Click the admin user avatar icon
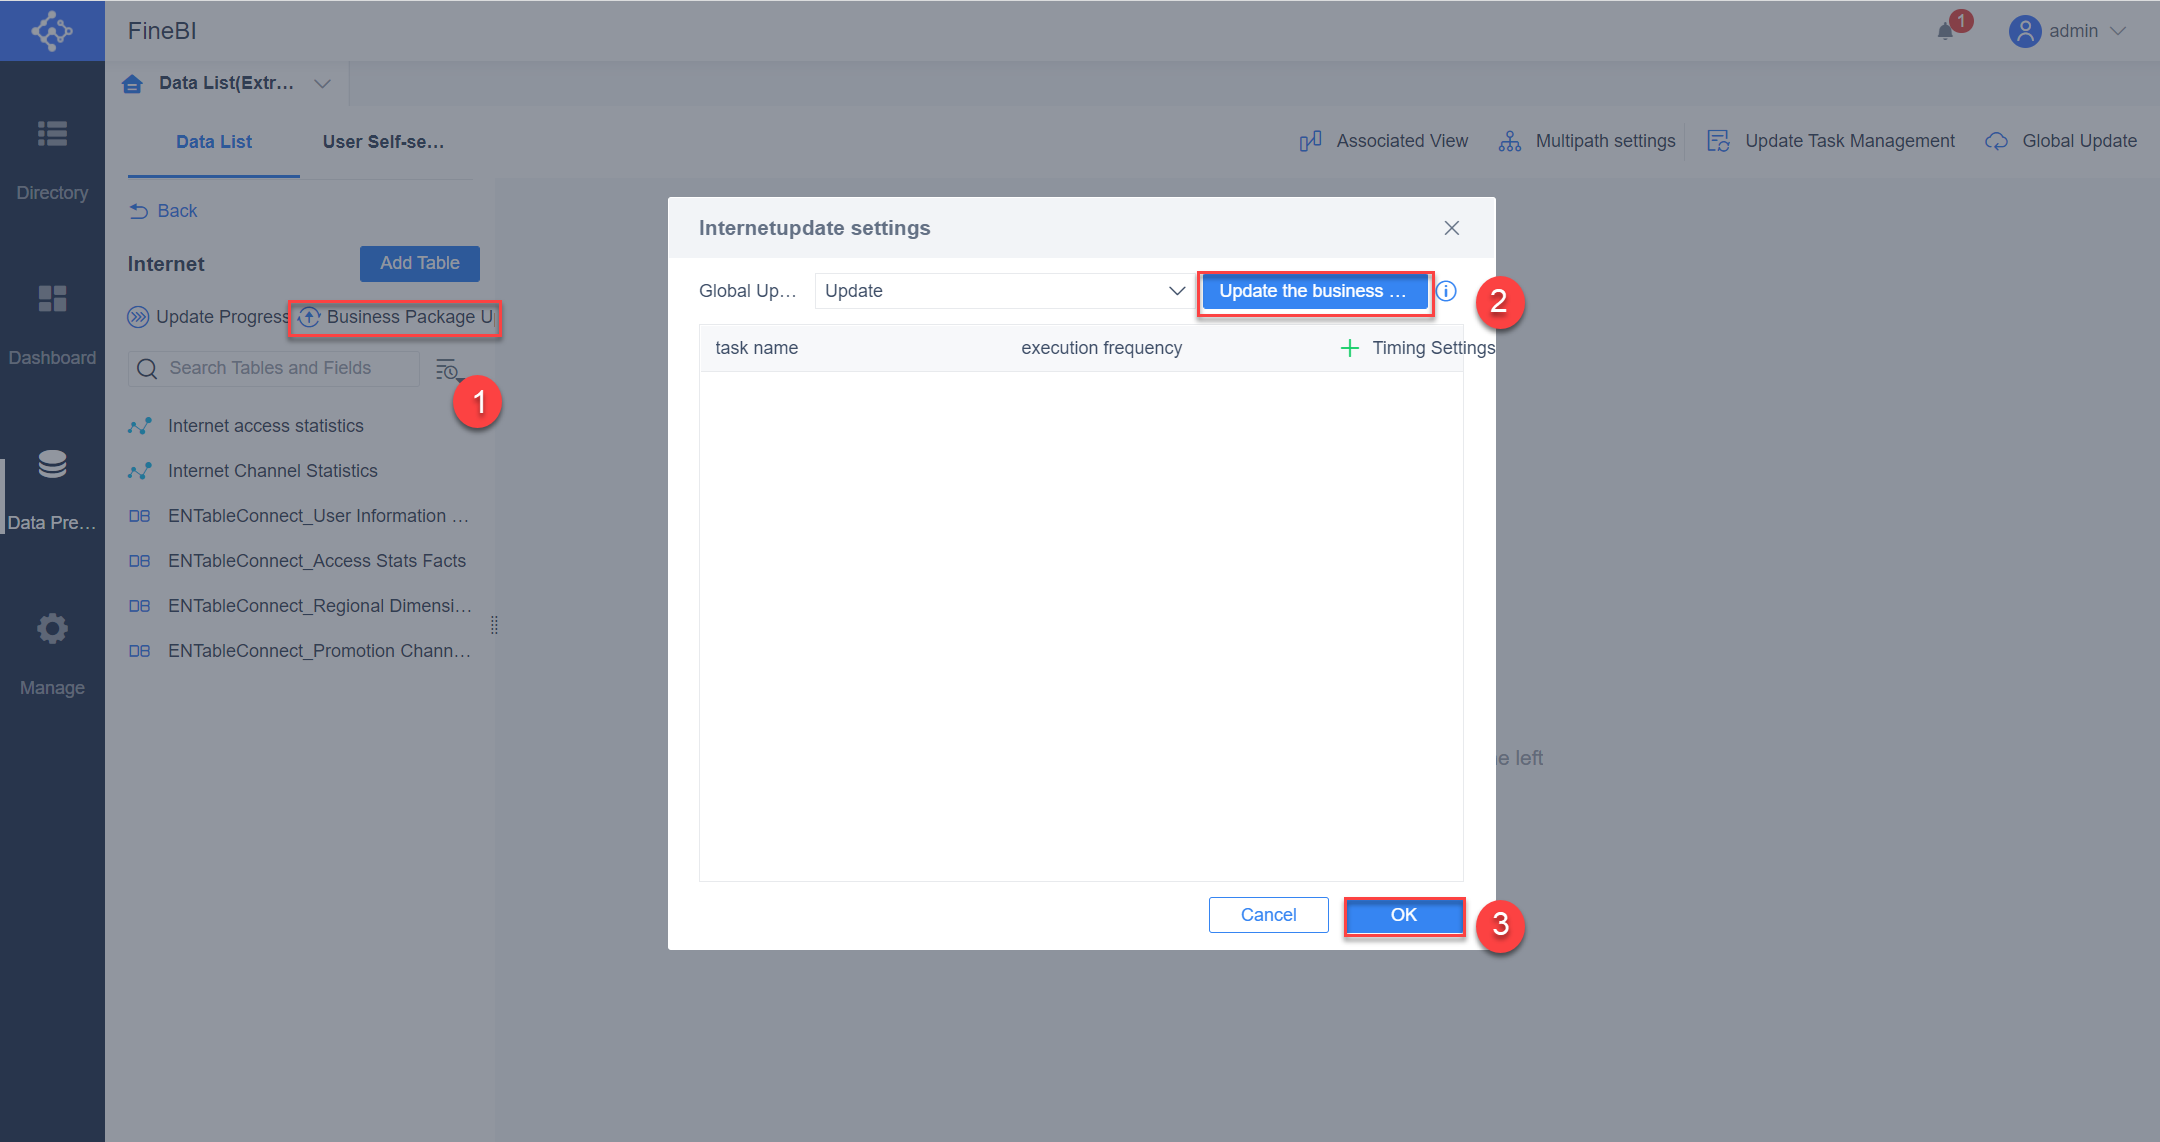 pyautogui.click(x=2025, y=31)
